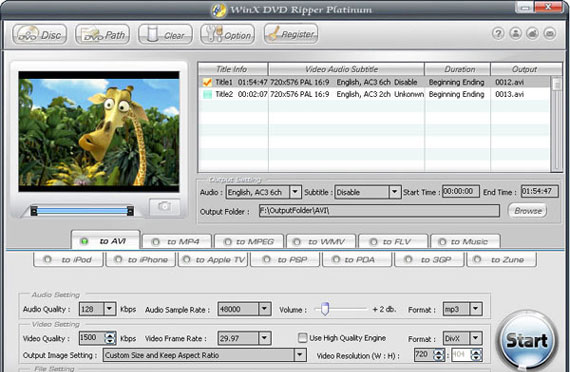Click Title2 duration 00:02:07

tap(253, 95)
